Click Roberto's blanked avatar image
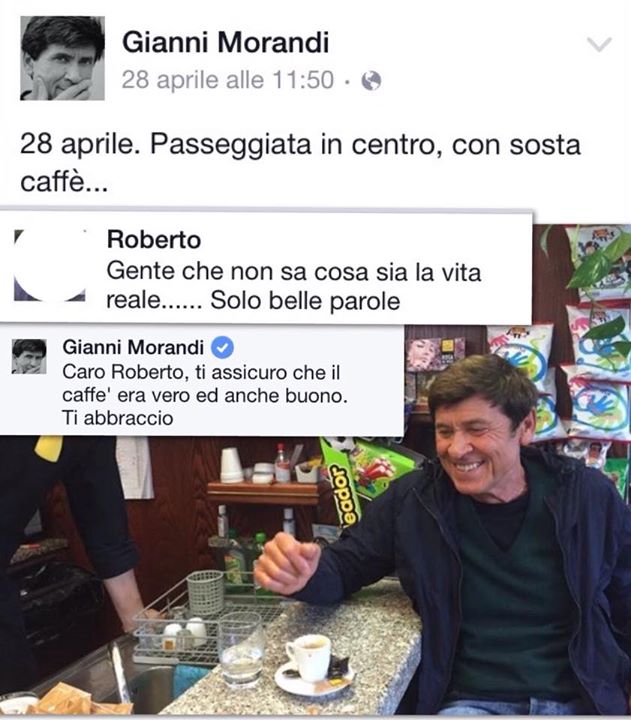 click(50, 265)
